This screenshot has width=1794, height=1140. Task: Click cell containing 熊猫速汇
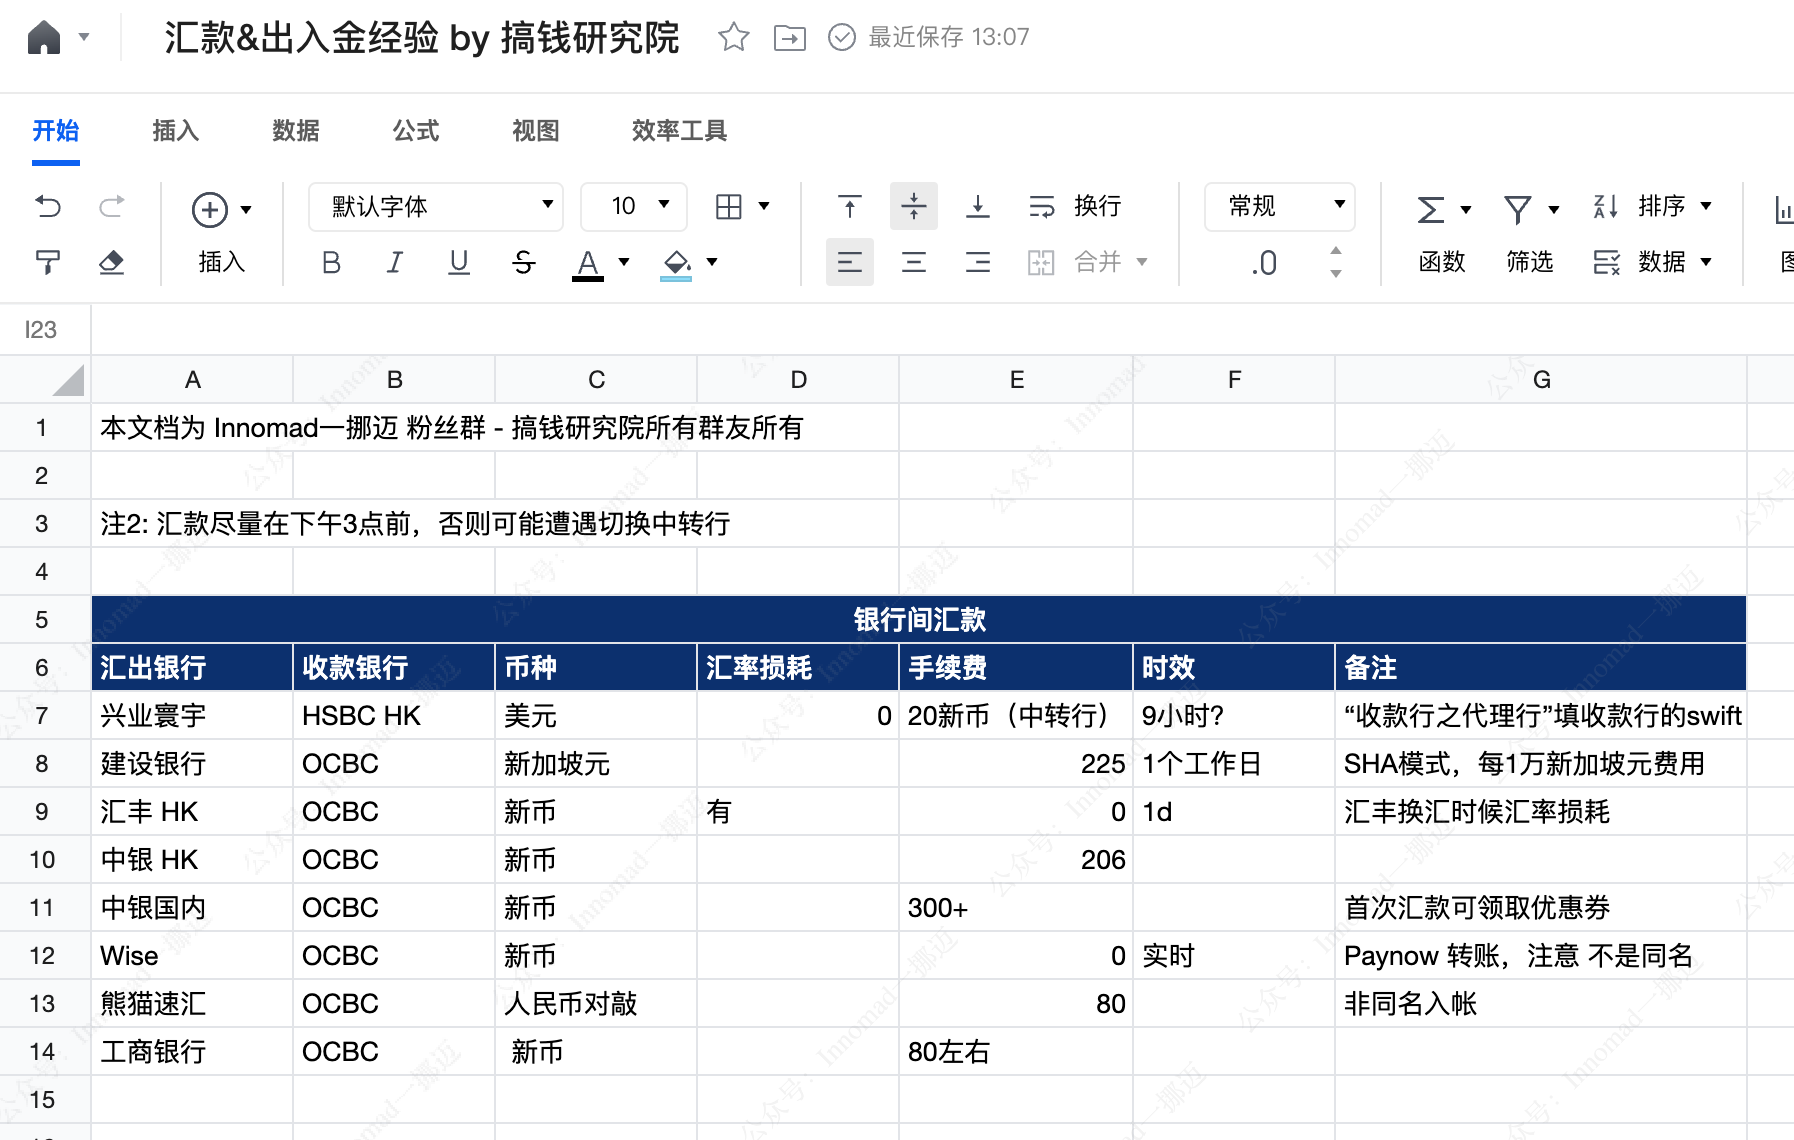(192, 1004)
